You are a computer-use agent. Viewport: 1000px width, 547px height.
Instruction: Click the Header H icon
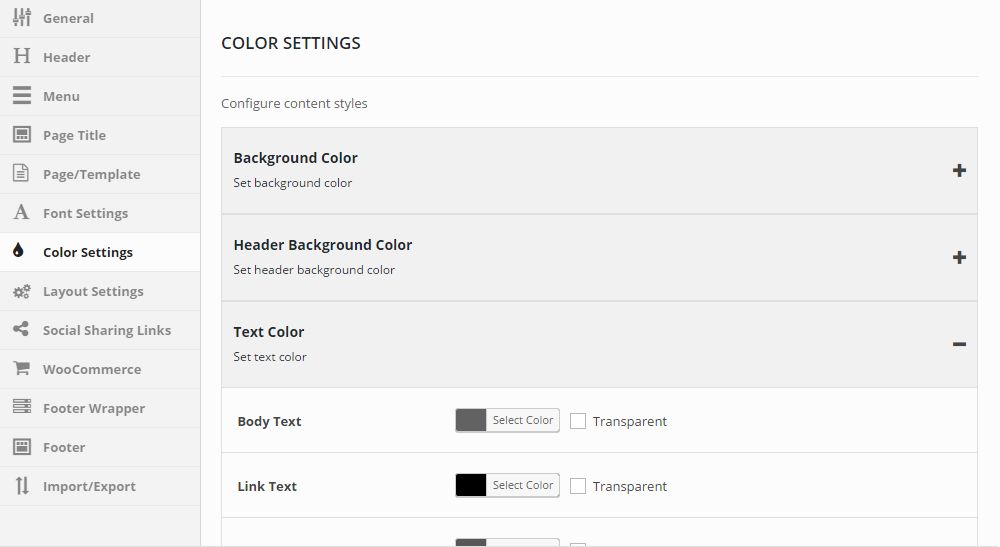pyautogui.click(x=22, y=56)
